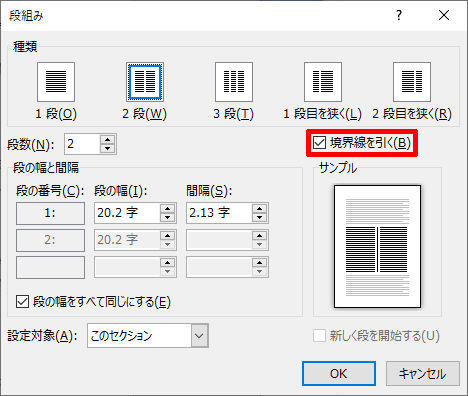Click the 3 段(T) caption text
The width and height of the screenshot is (468, 396).
[233, 114]
